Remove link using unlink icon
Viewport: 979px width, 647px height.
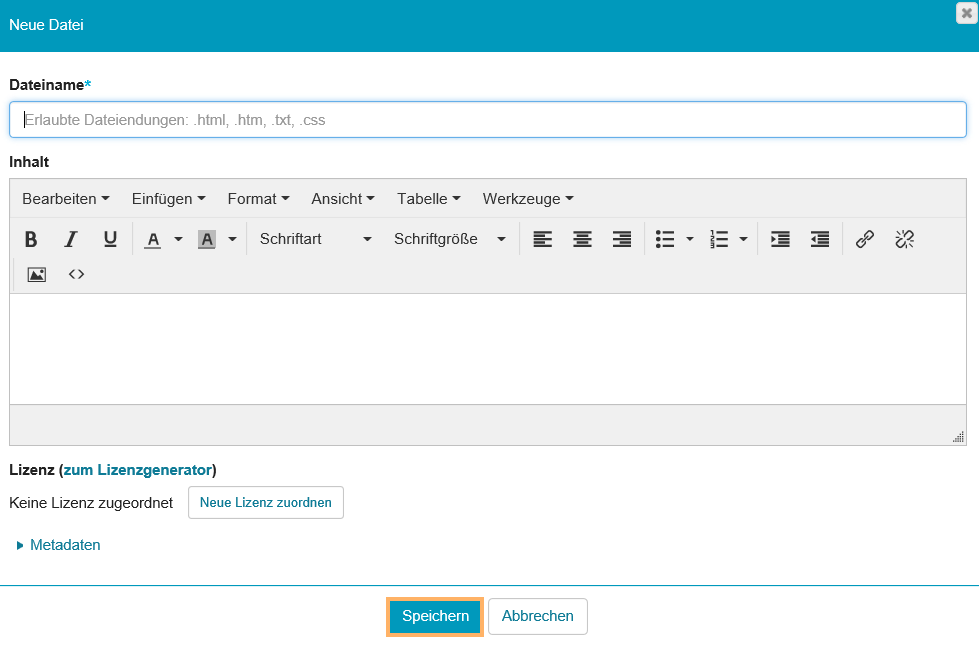point(904,239)
